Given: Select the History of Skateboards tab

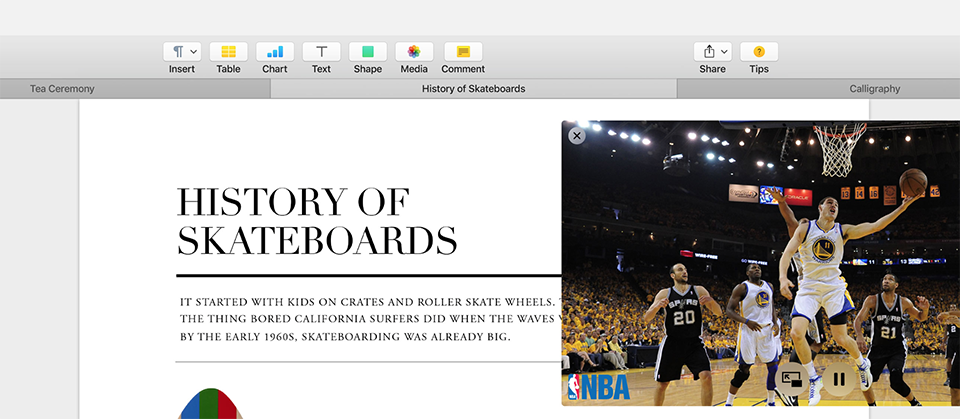Looking at the screenshot, I should click(x=473, y=89).
